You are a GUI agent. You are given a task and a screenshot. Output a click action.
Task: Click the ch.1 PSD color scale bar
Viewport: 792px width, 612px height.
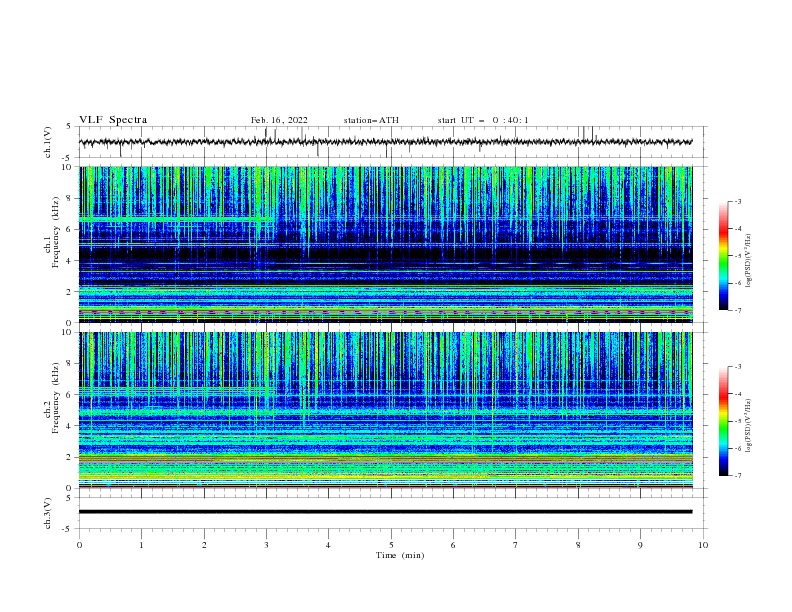point(723,256)
